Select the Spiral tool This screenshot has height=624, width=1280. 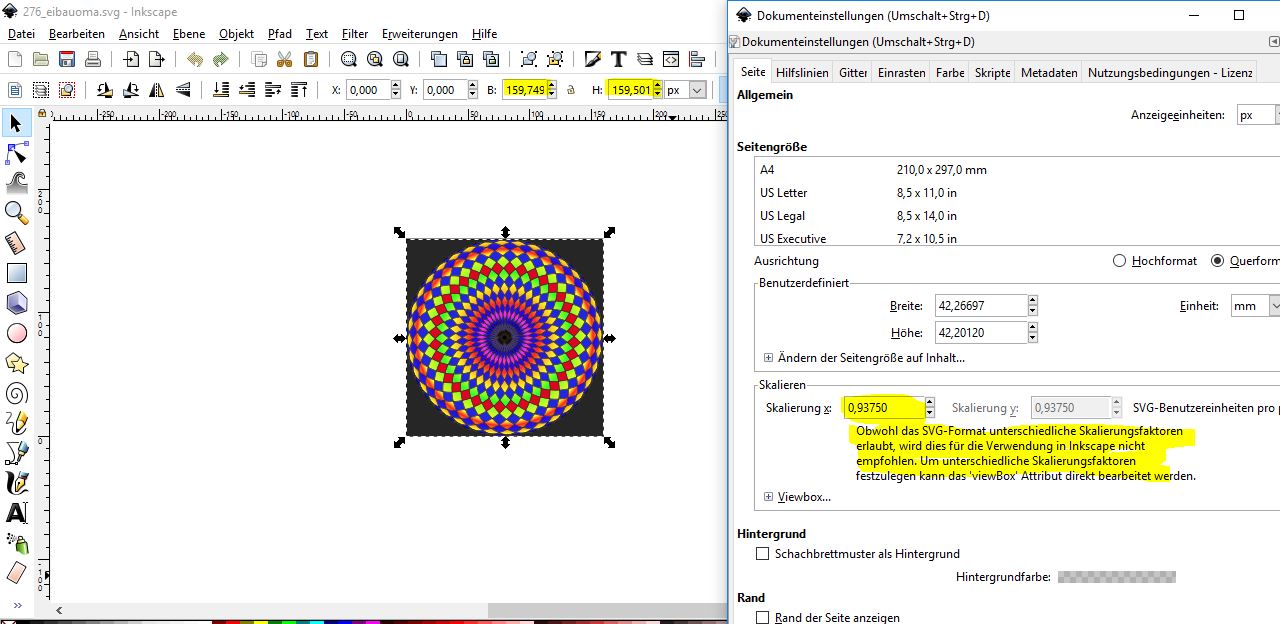click(x=16, y=393)
